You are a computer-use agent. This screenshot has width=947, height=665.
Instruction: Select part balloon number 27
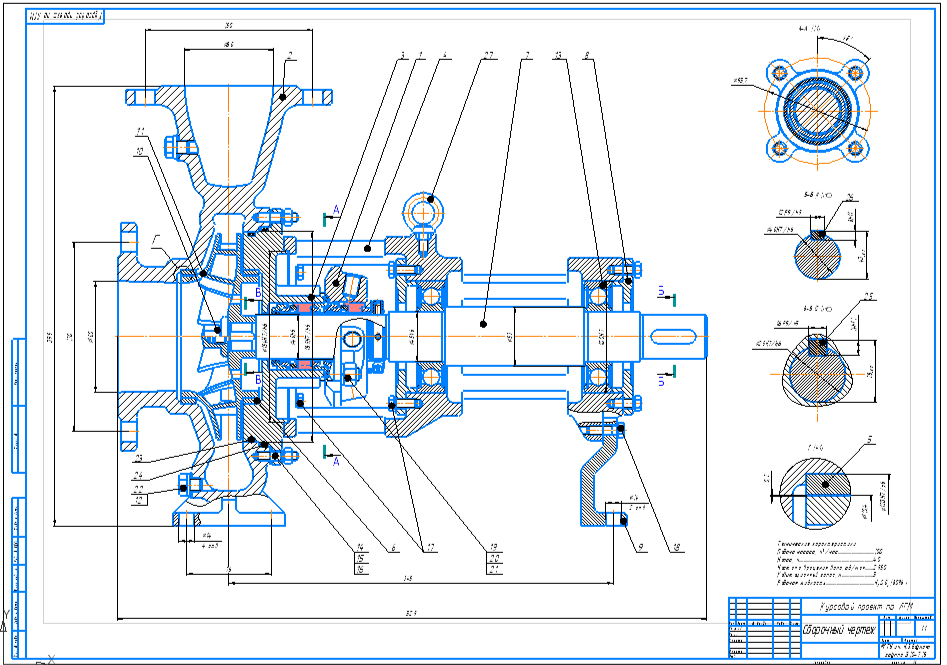pyautogui.click(x=487, y=56)
